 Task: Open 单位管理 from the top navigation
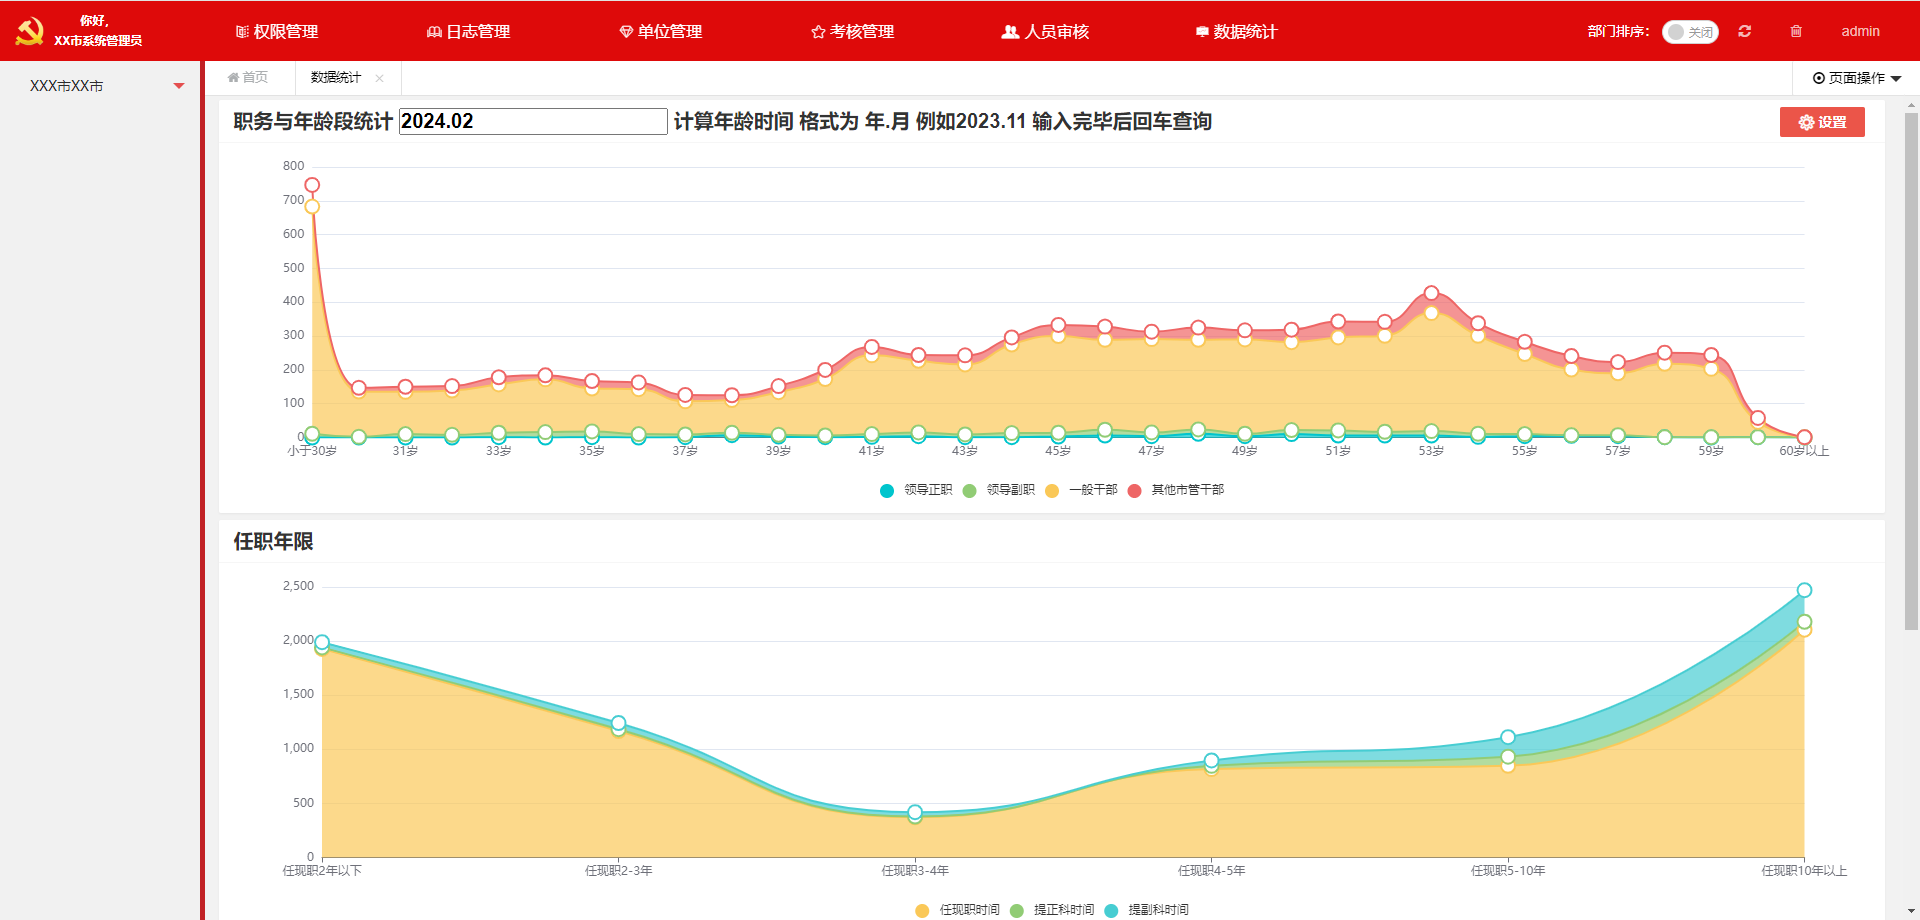tap(660, 32)
